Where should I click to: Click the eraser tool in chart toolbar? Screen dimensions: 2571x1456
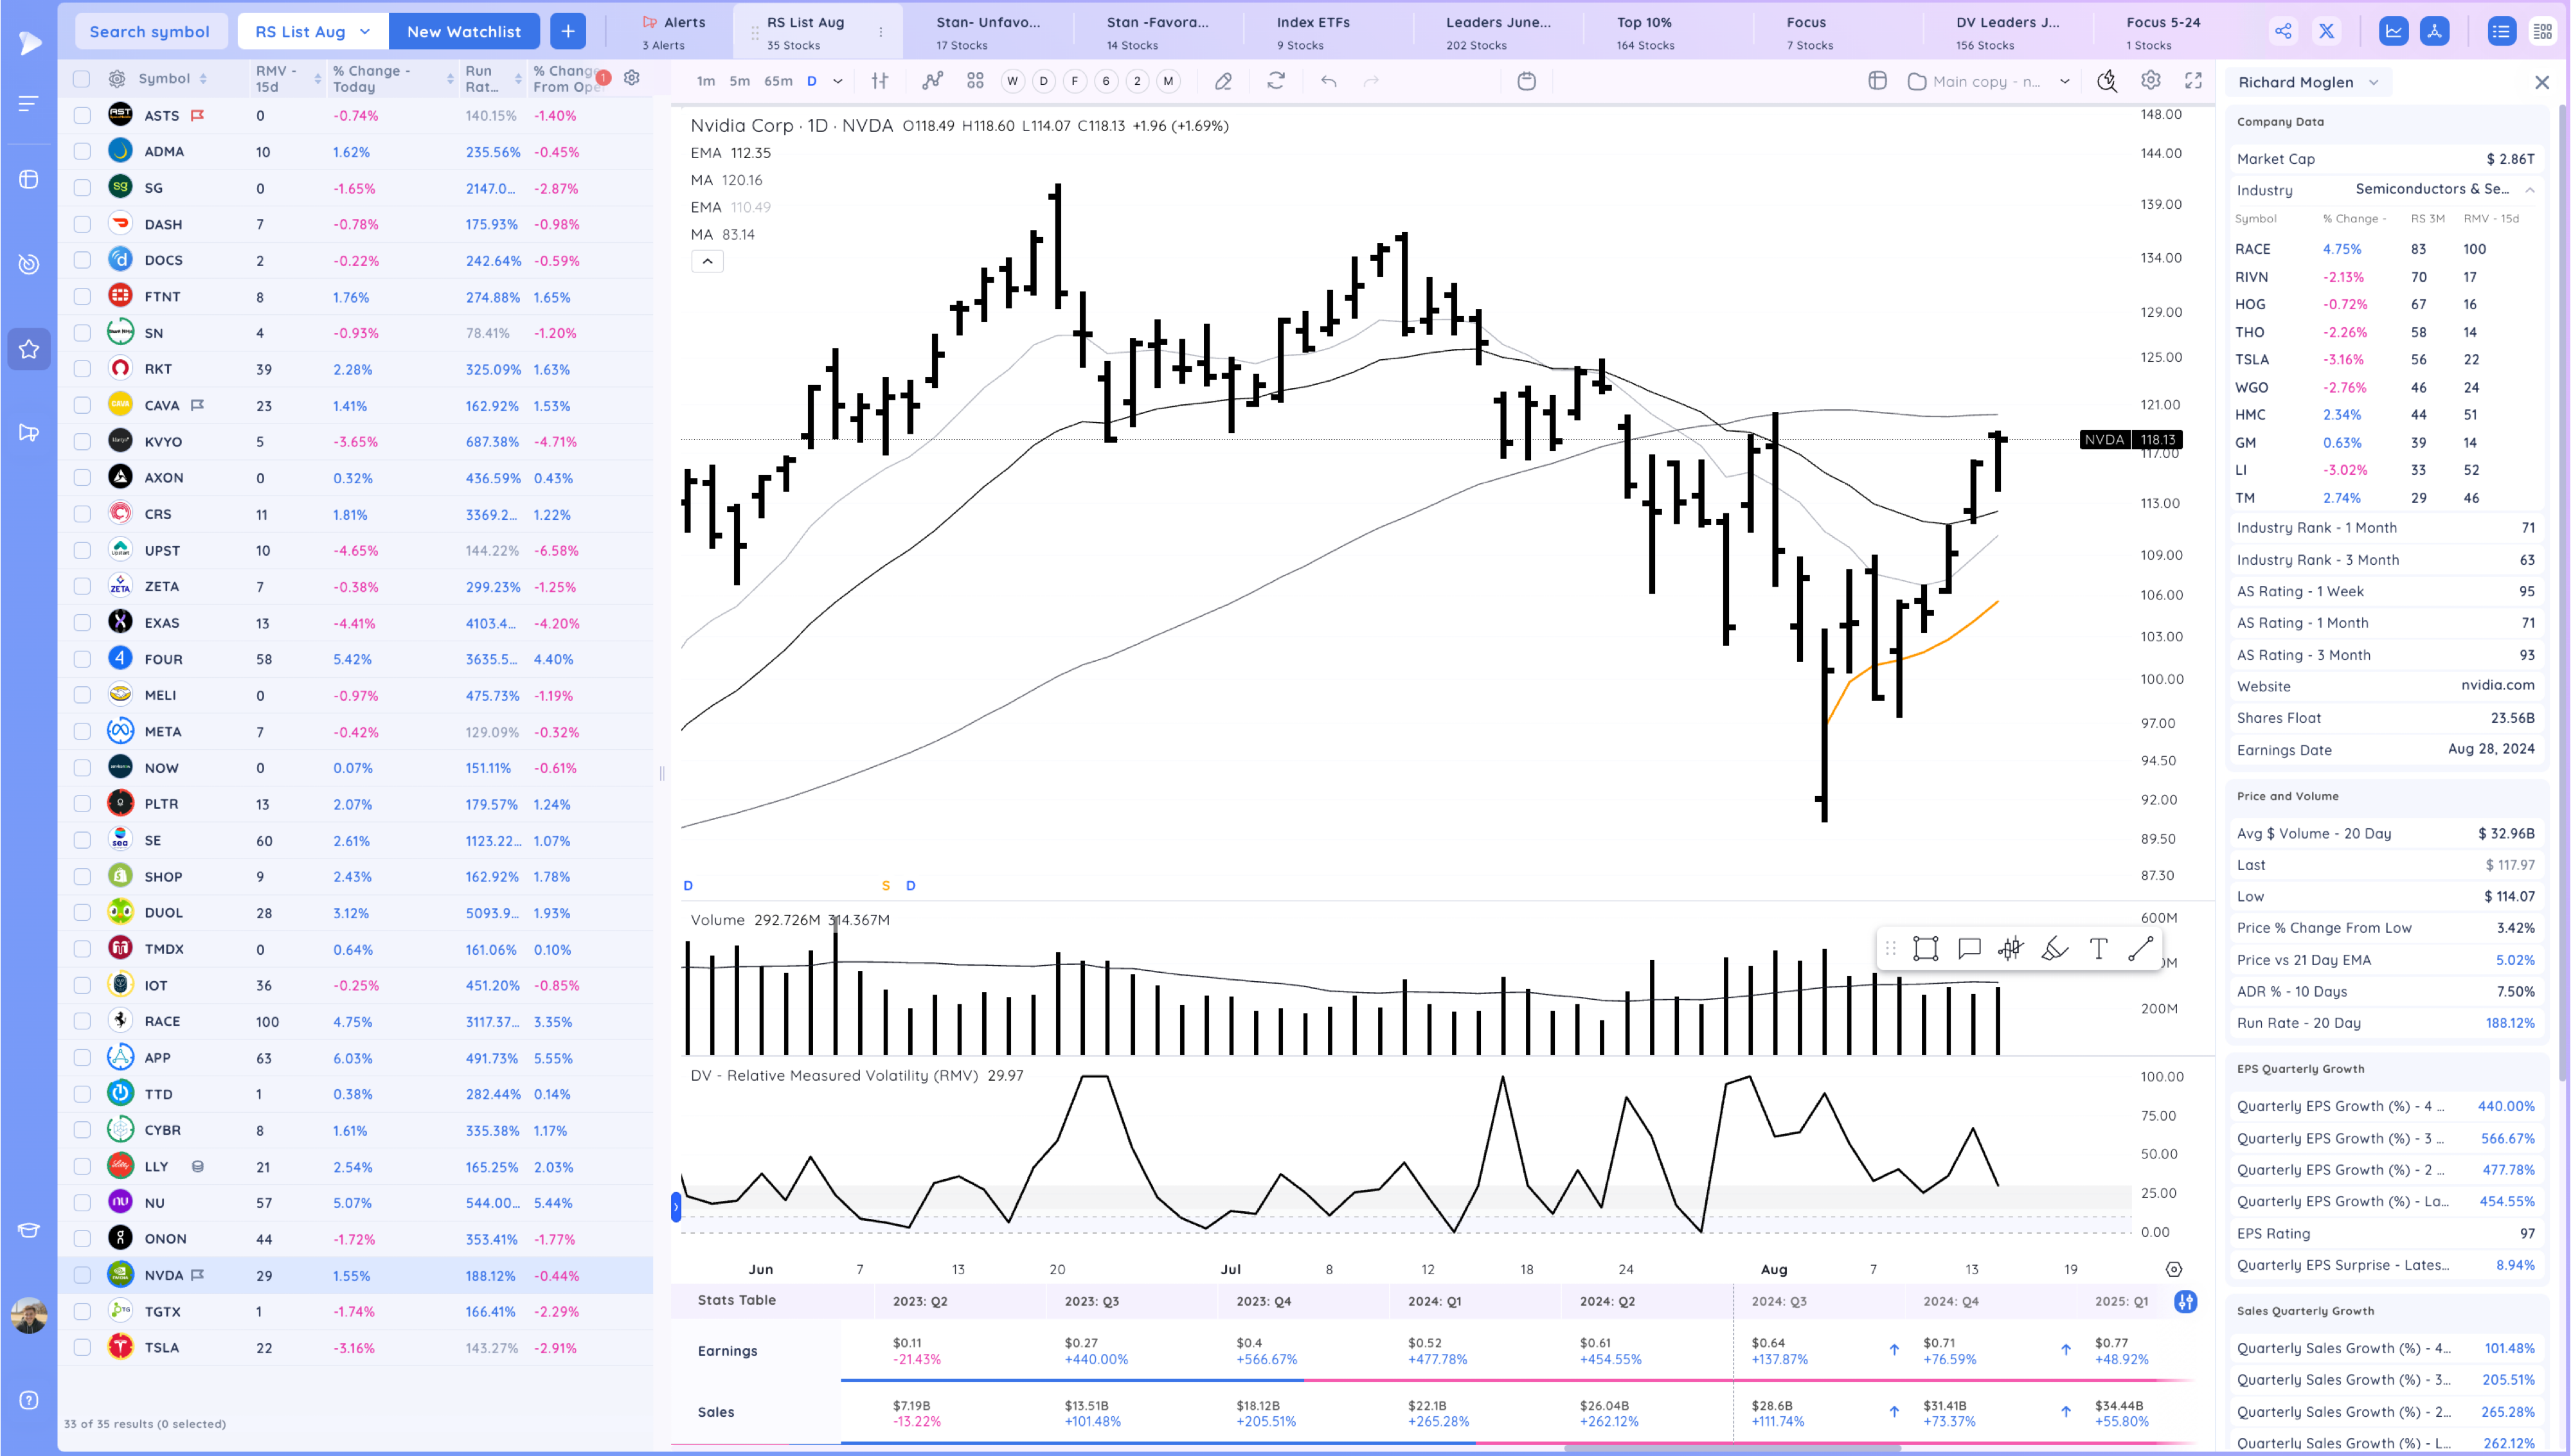[1223, 81]
